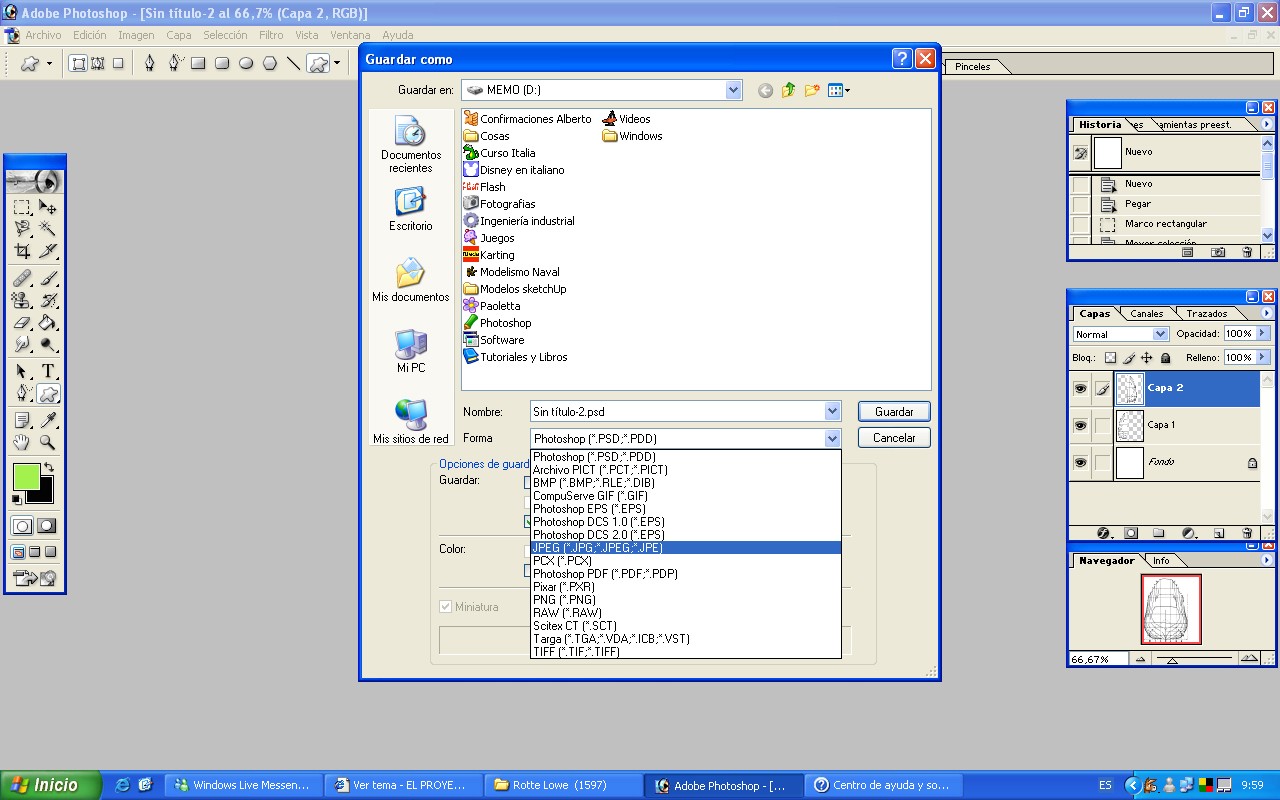The height and width of the screenshot is (800, 1280).
Task: Select the Dodge tool
Action: pyautogui.click(x=47, y=345)
